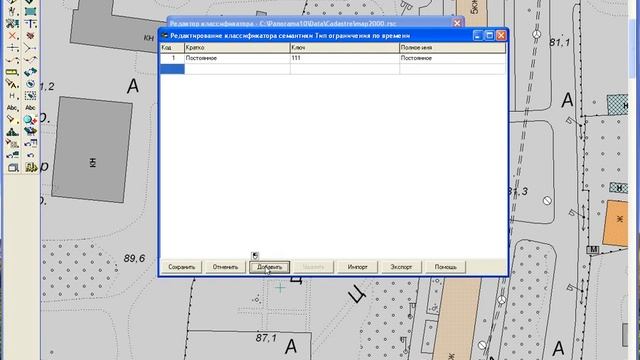Image resolution: width=640 pixels, height=360 pixels.
Task: Click the dashed selection frame tool
Action: (x=30, y=96)
